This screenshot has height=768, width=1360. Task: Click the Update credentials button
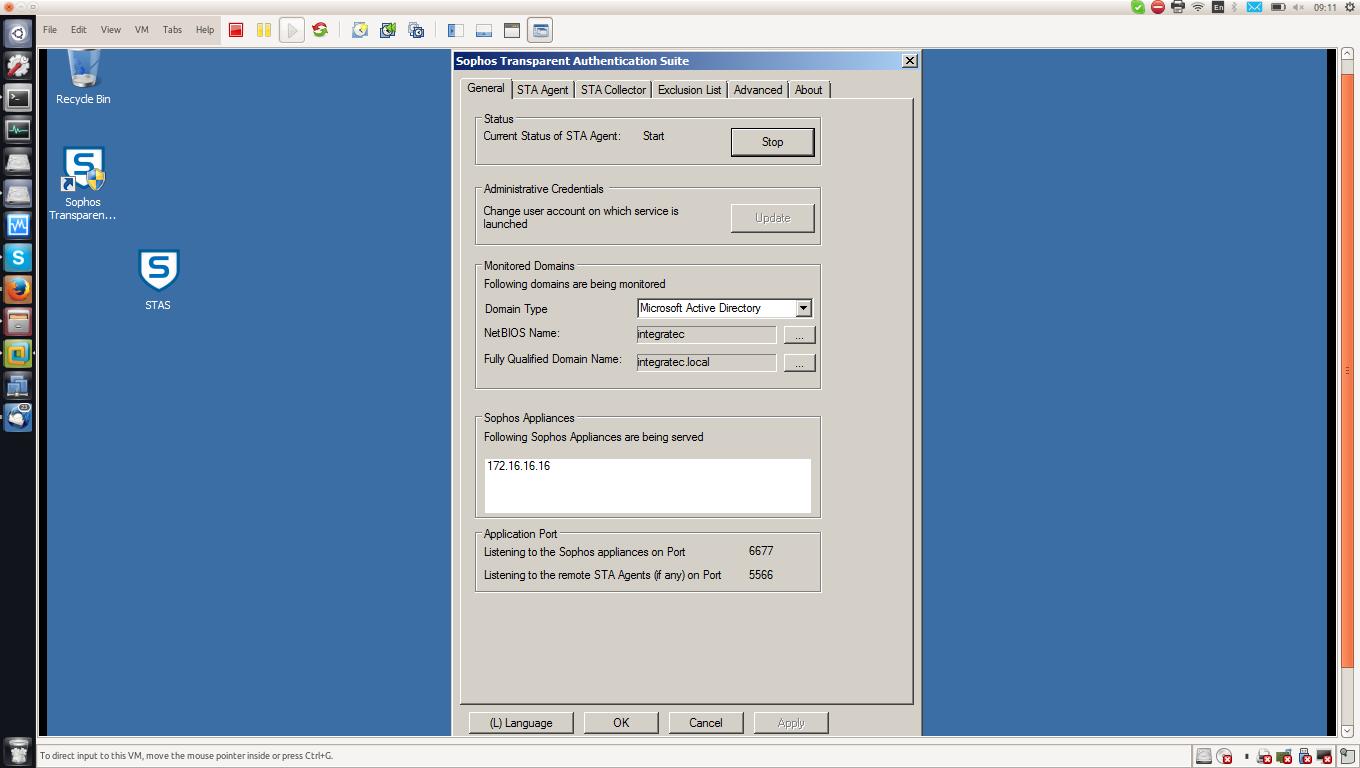[772, 218]
